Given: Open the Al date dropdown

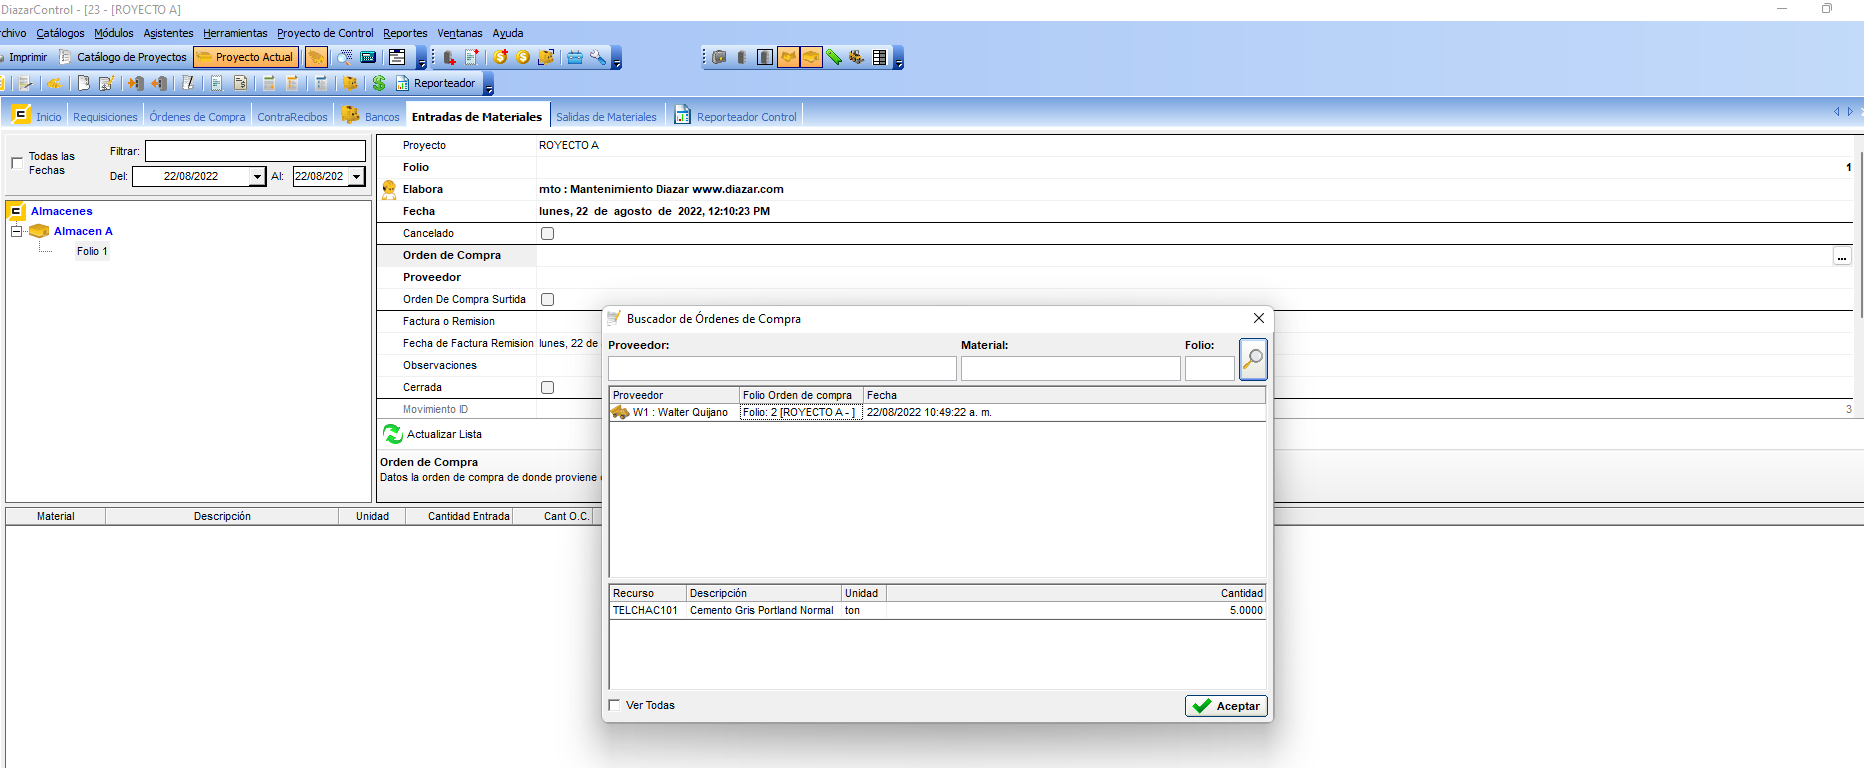Looking at the screenshot, I should [x=356, y=177].
